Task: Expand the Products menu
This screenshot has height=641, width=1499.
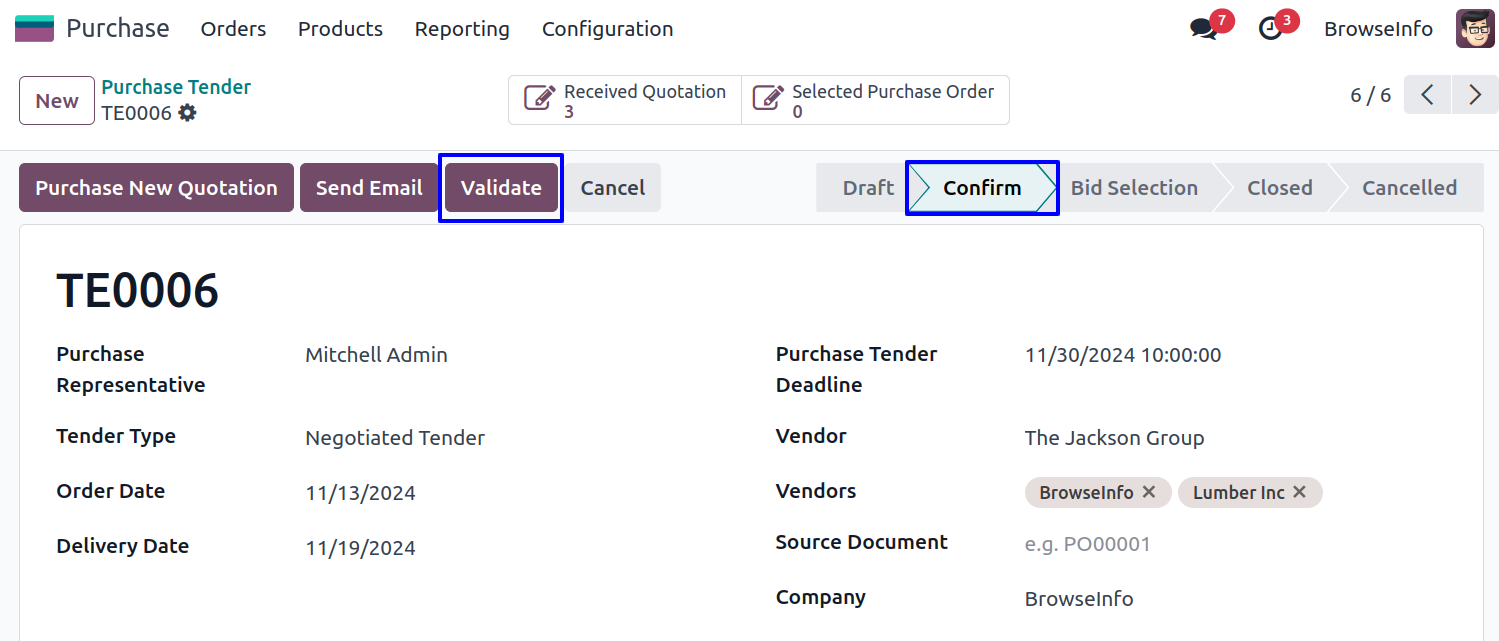Action: [340, 29]
